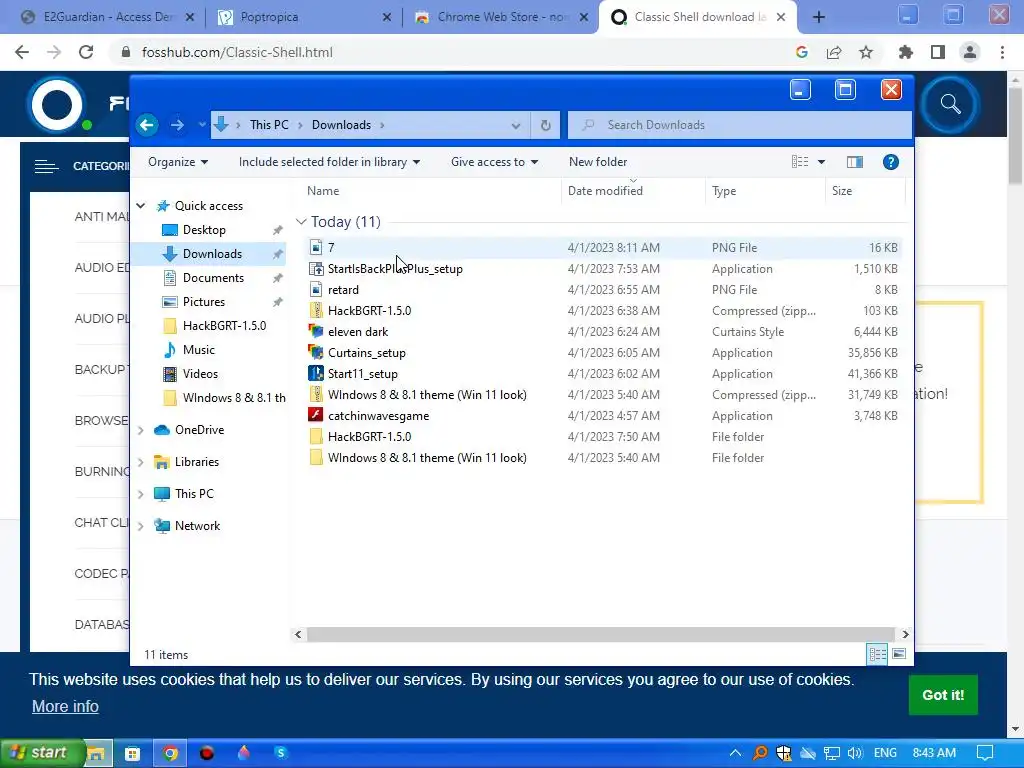This screenshot has height=768, width=1024.
Task: Expand the Libraries tree node
Action: click(140, 462)
